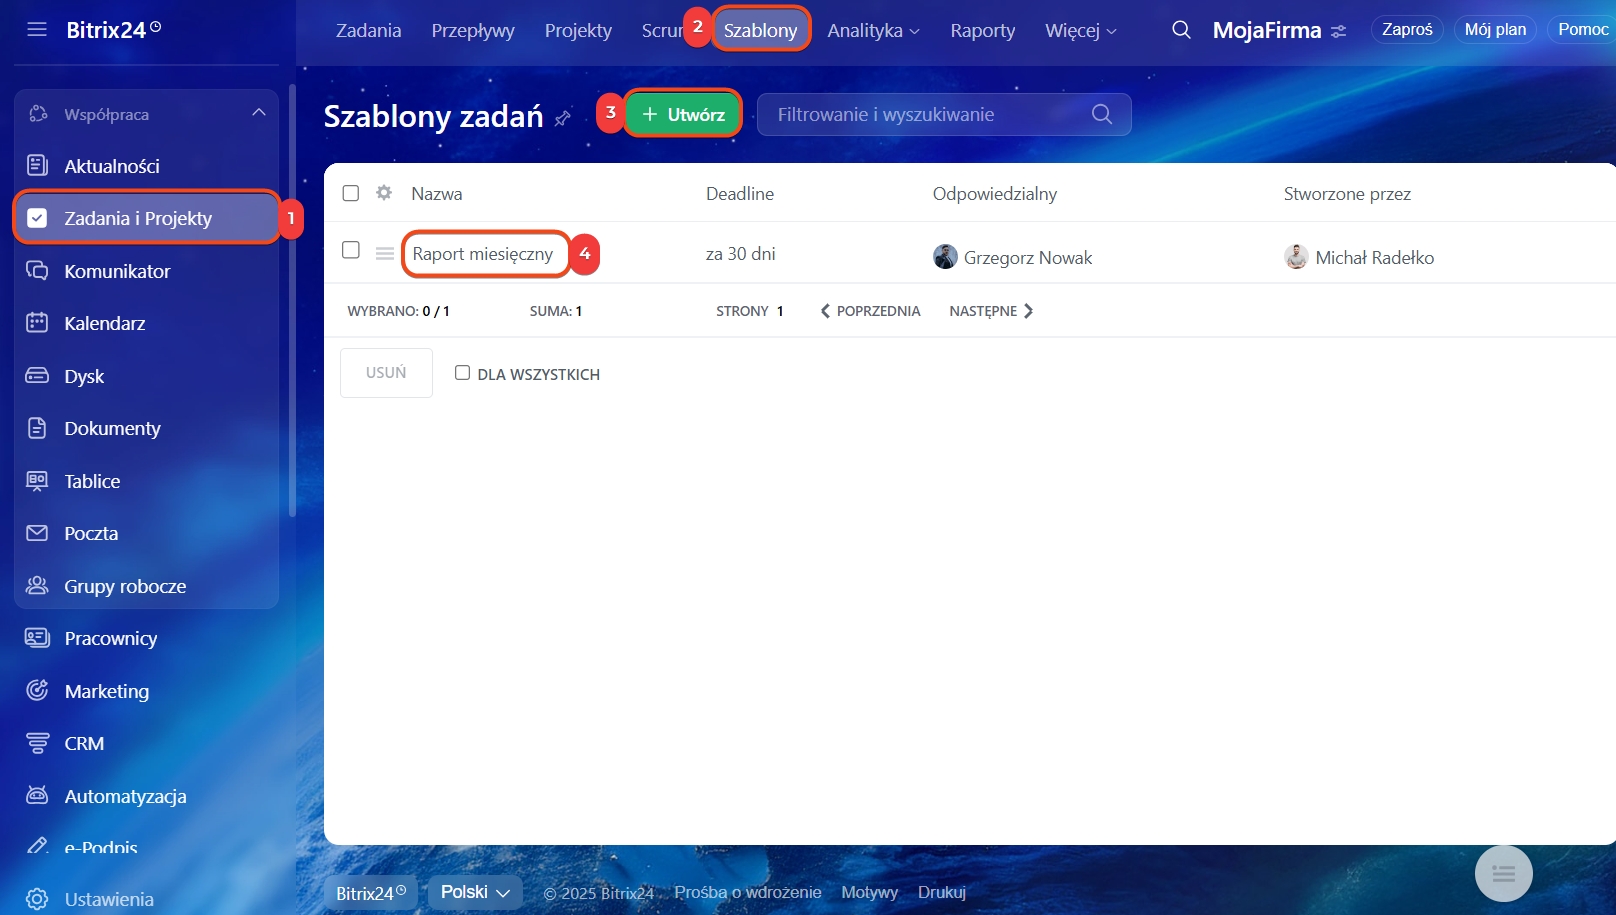Click the USUŃ delete button

[x=386, y=373]
